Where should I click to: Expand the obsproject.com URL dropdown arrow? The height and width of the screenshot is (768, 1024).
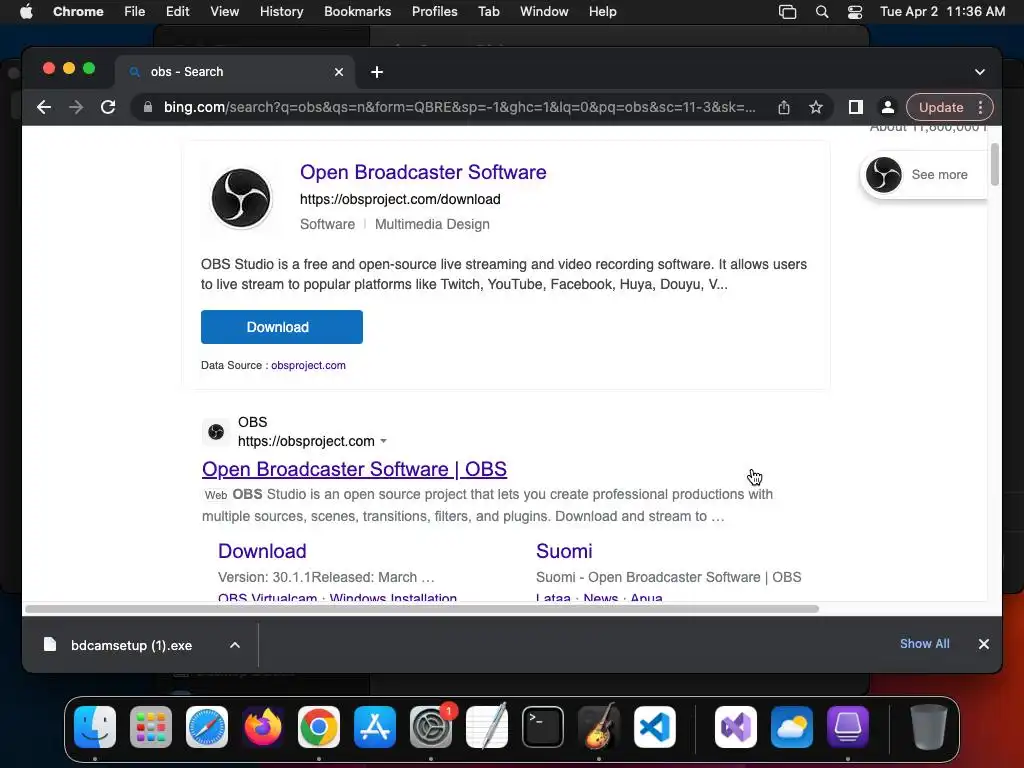tap(383, 441)
